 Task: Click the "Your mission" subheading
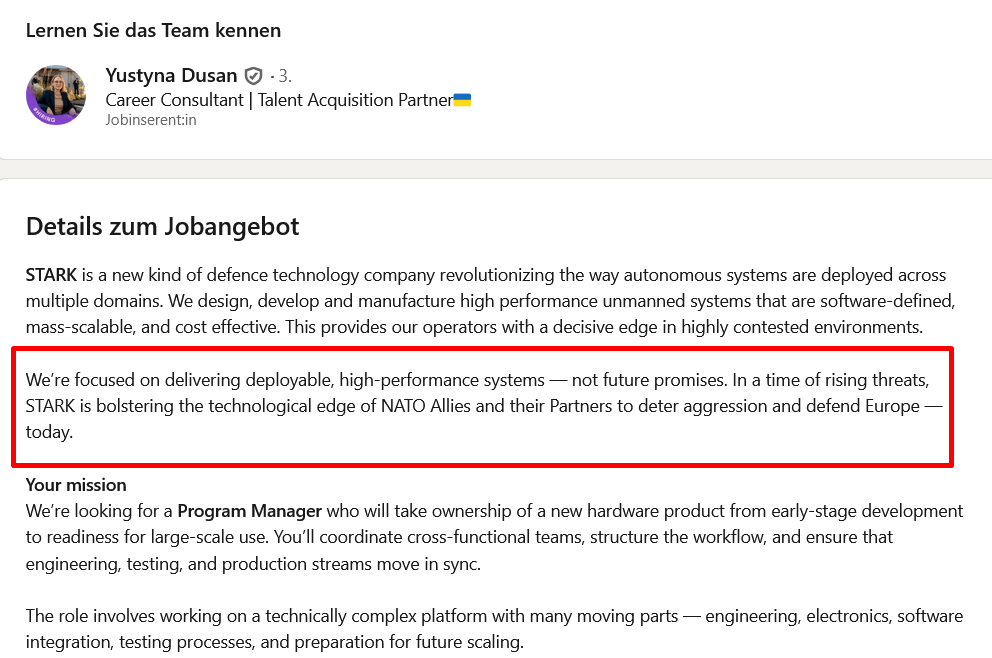click(x=76, y=485)
